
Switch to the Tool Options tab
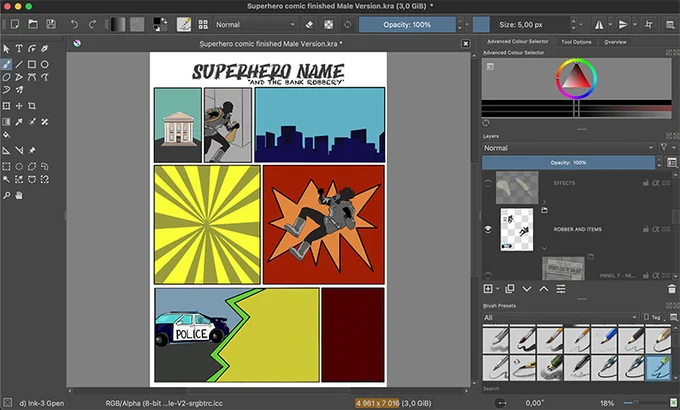pyautogui.click(x=576, y=42)
